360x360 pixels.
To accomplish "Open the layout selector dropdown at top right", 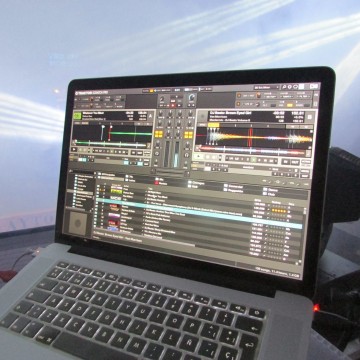I will pyautogui.click(x=266, y=87).
